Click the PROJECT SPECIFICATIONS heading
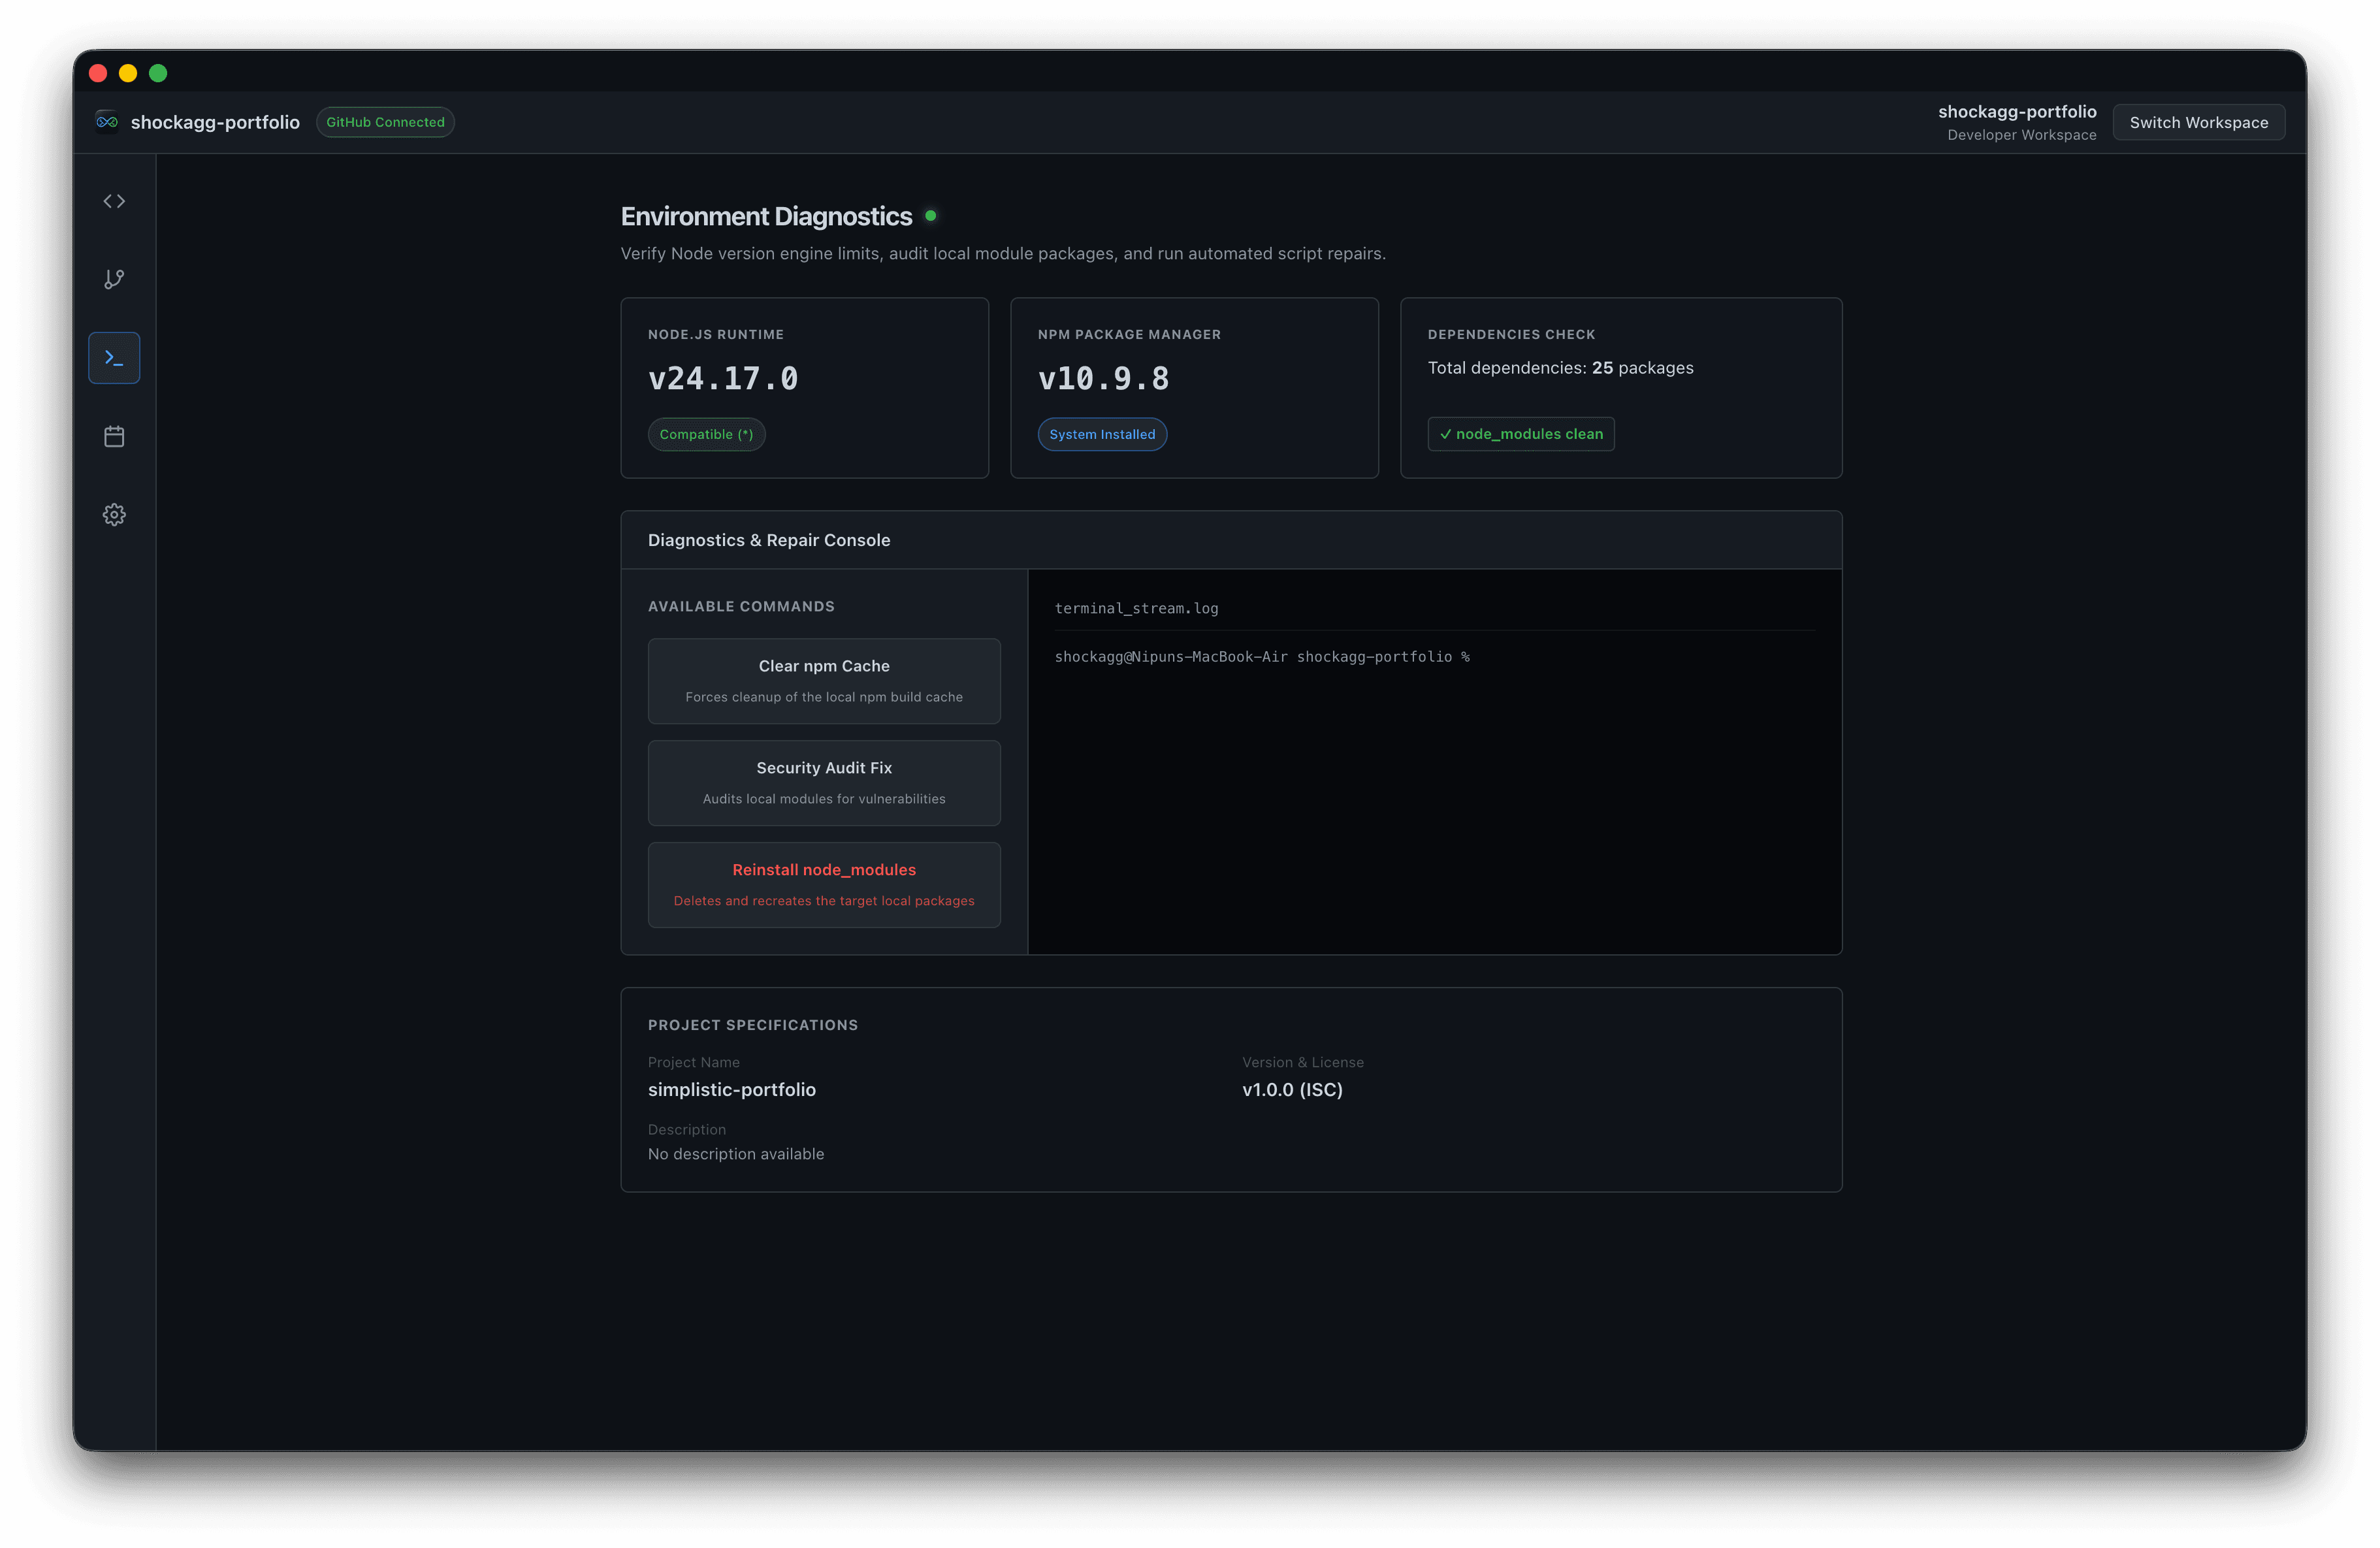Viewport: 2380px width, 1548px height. 753,1025
